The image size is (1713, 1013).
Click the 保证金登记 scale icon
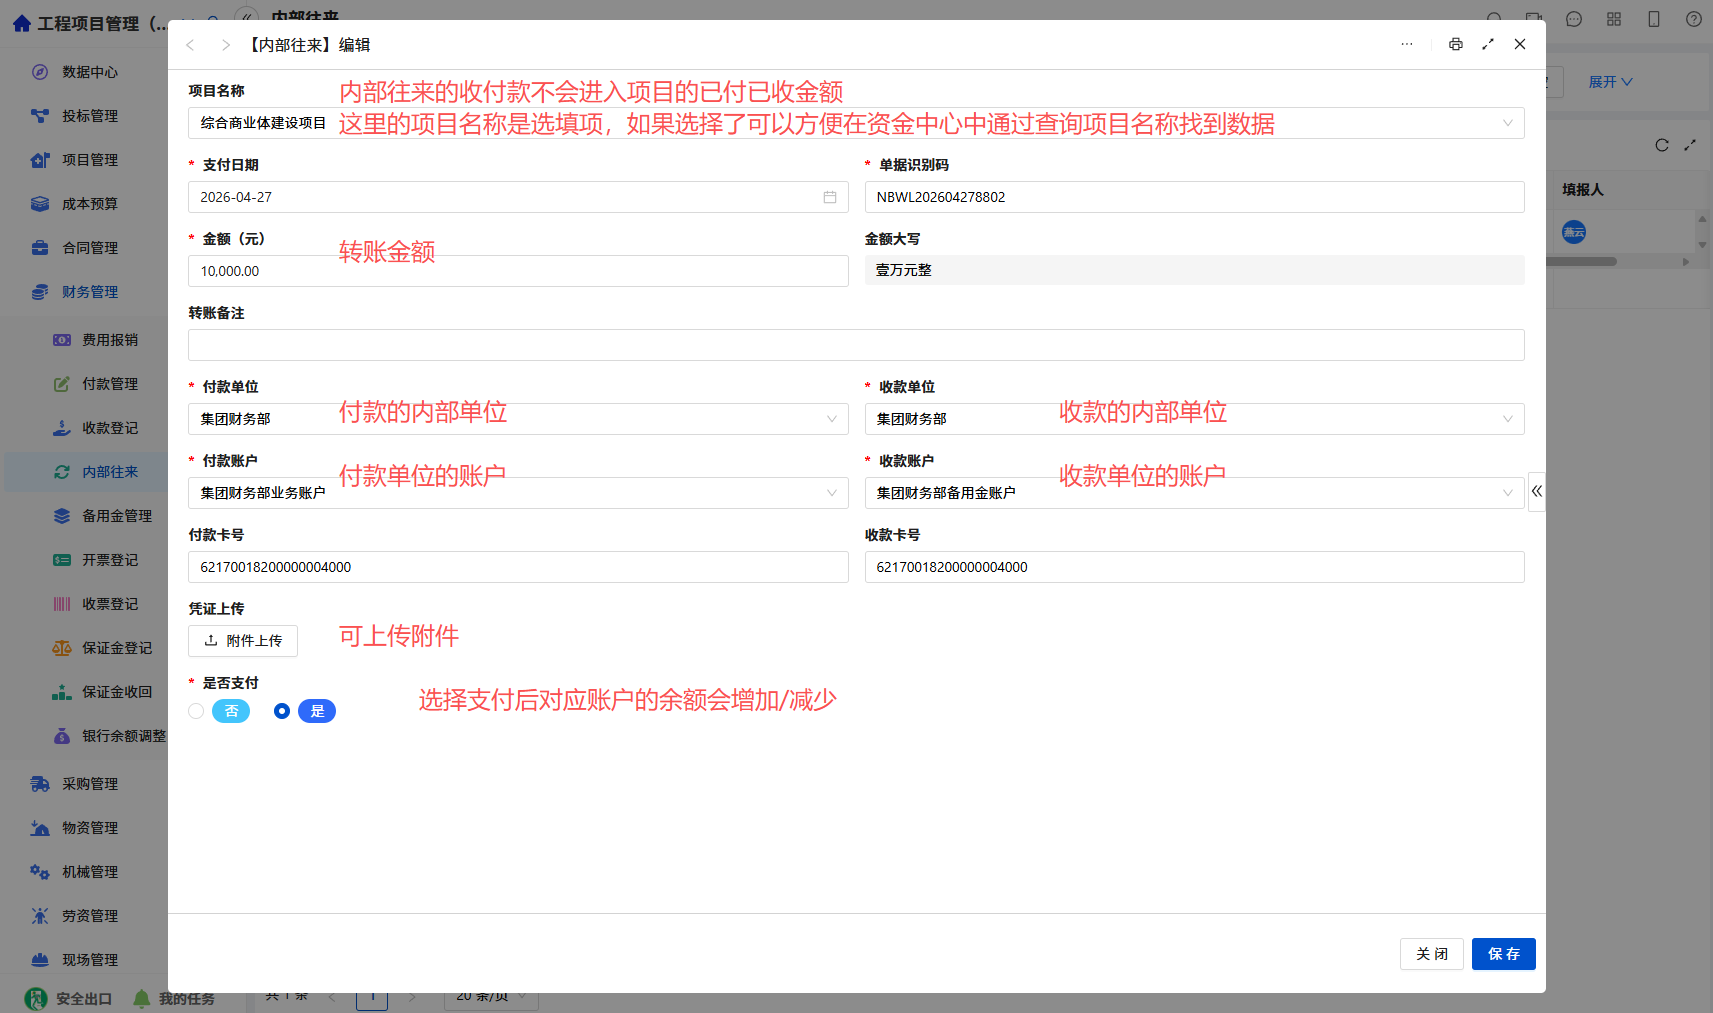(x=62, y=648)
